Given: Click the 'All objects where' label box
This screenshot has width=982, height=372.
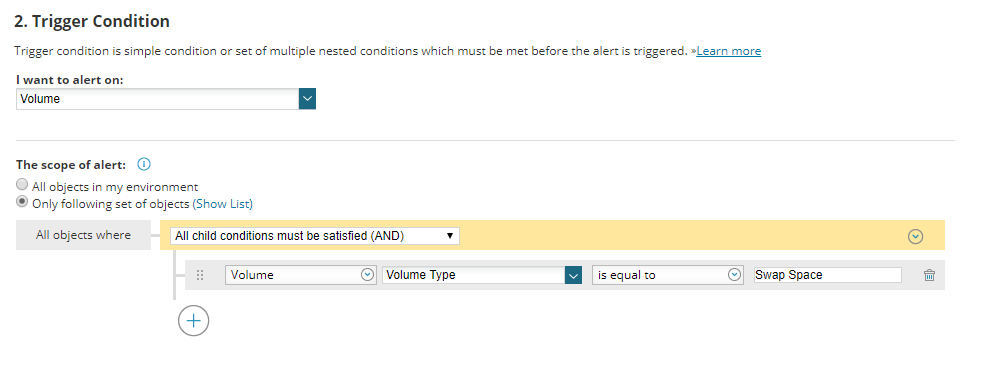Looking at the screenshot, I should 83,235.
